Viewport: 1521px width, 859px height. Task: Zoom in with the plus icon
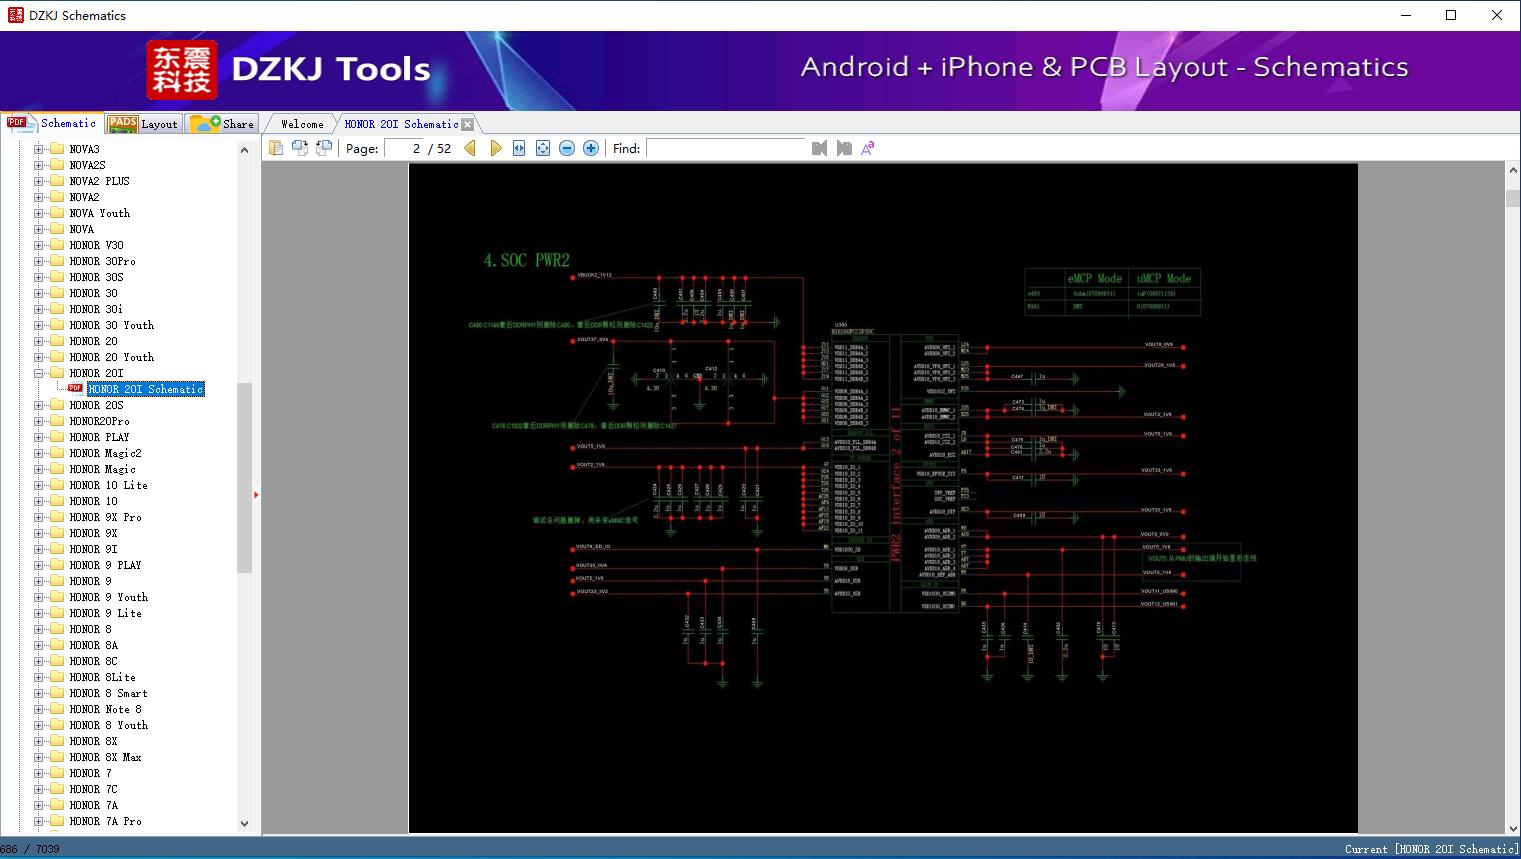tap(591, 148)
